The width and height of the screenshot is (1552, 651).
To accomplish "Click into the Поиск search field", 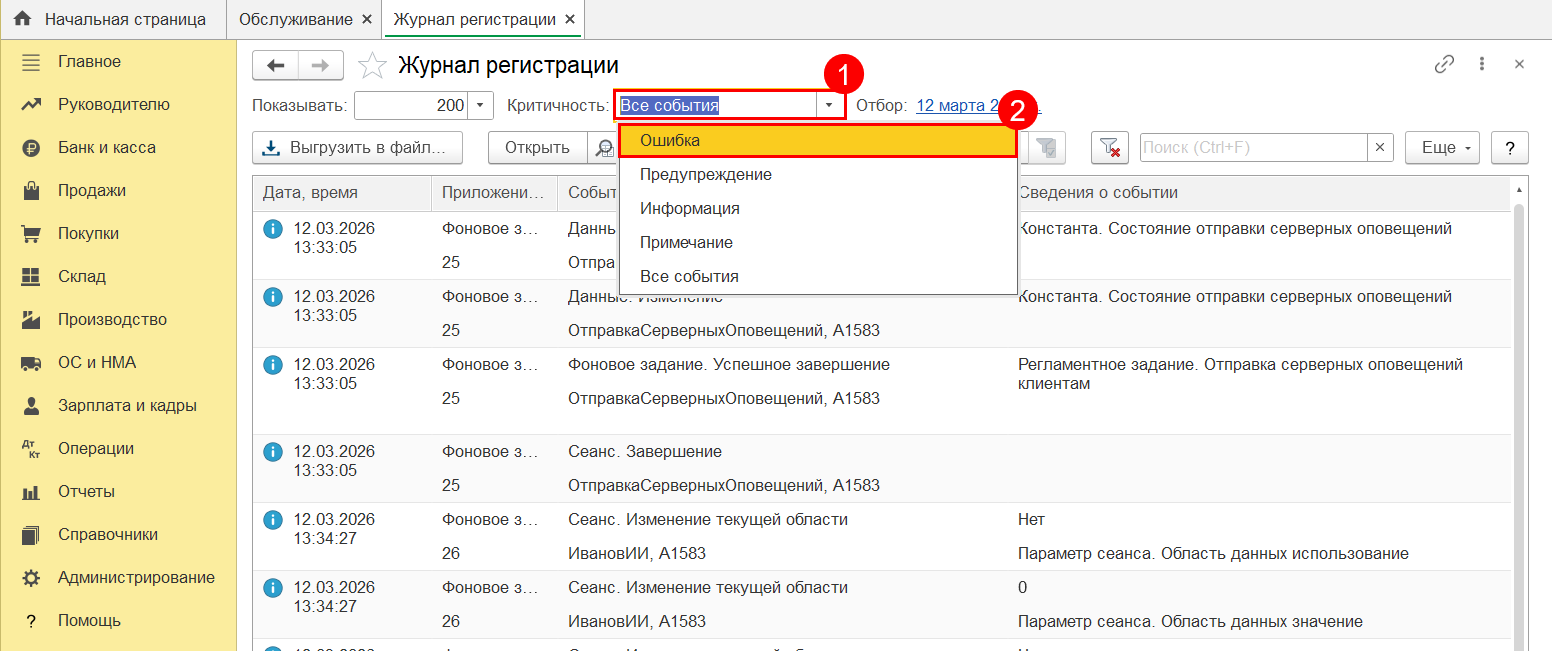I will pyautogui.click(x=1252, y=148).
